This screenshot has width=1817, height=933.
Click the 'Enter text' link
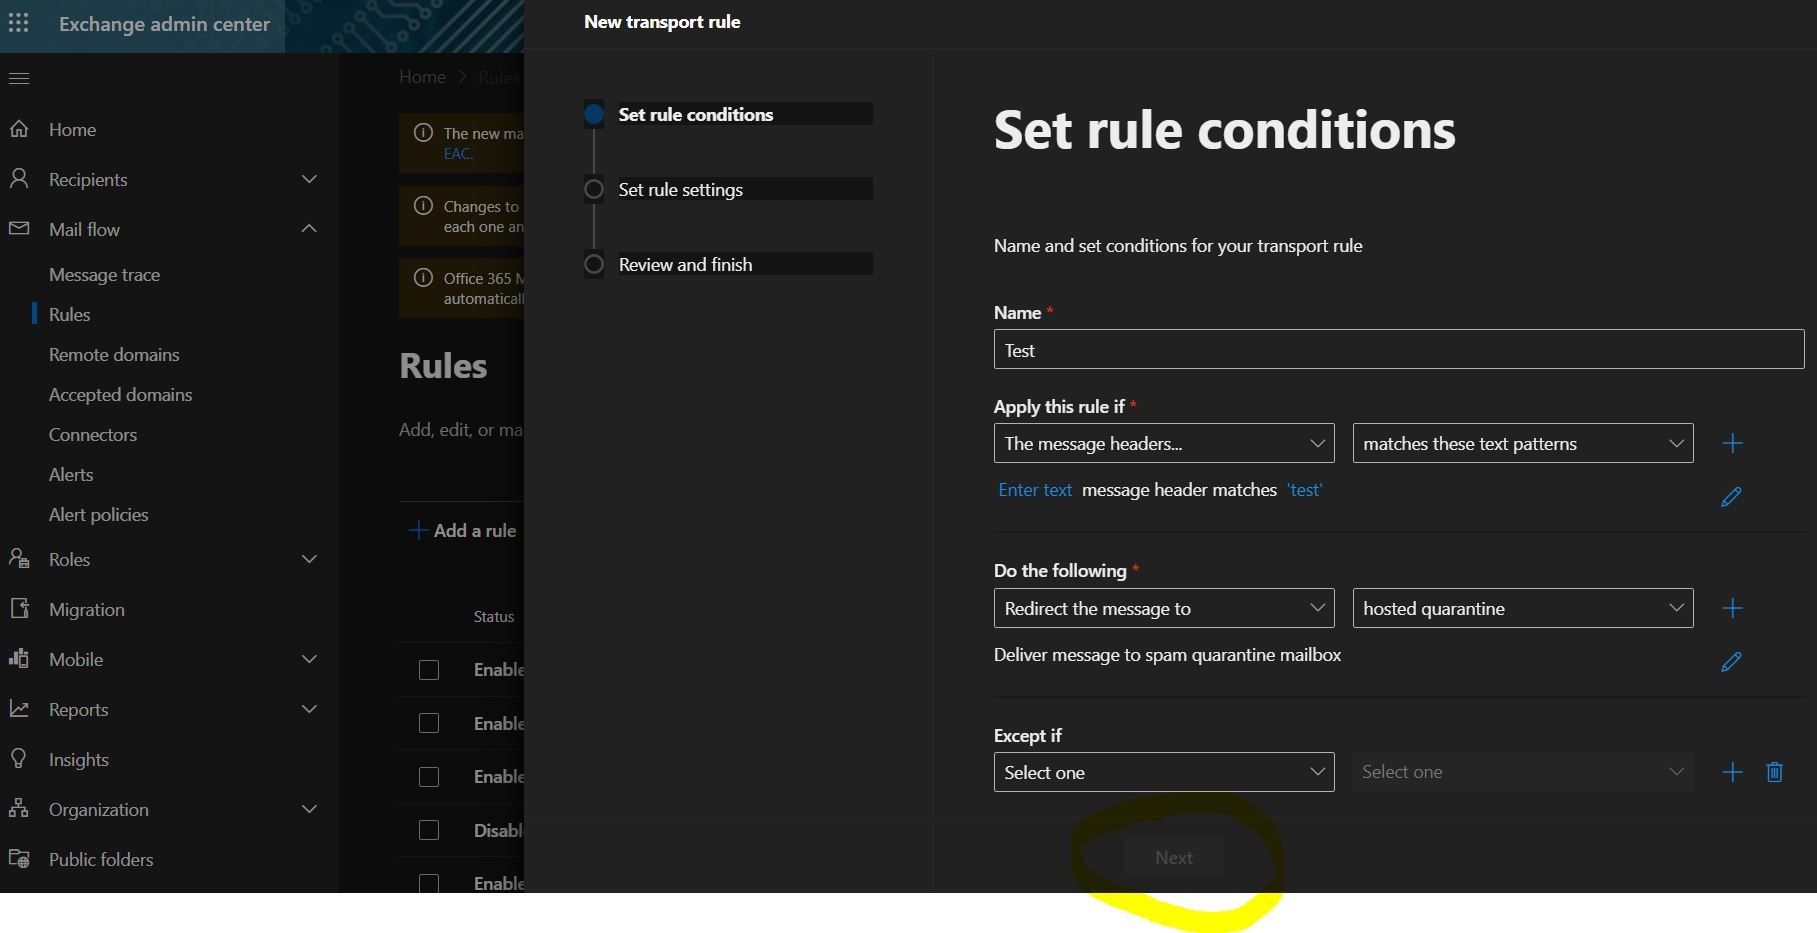1035,490
